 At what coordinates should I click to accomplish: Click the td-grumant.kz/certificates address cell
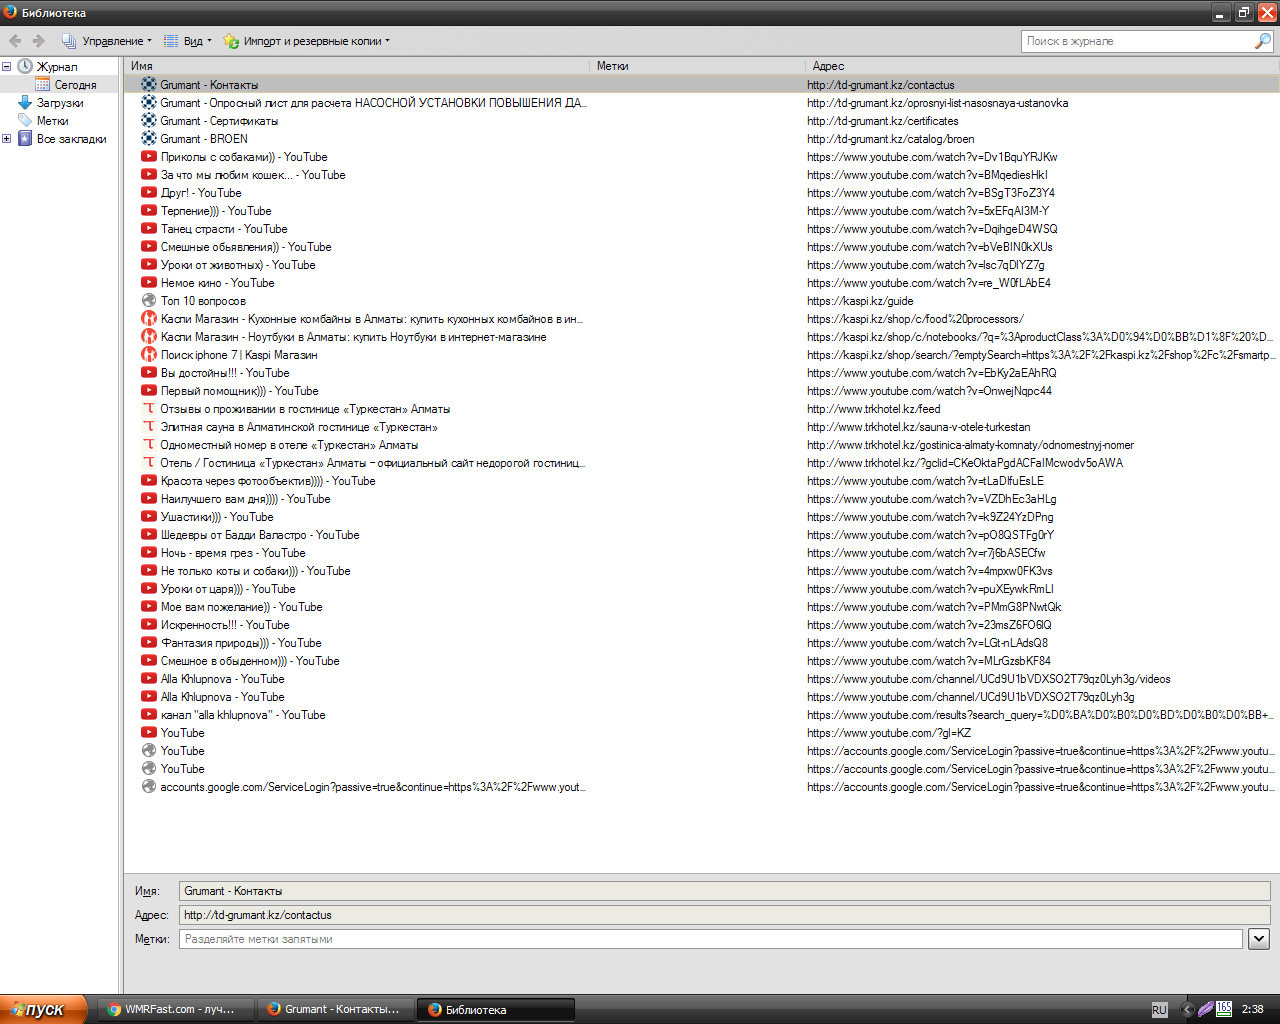883,121
